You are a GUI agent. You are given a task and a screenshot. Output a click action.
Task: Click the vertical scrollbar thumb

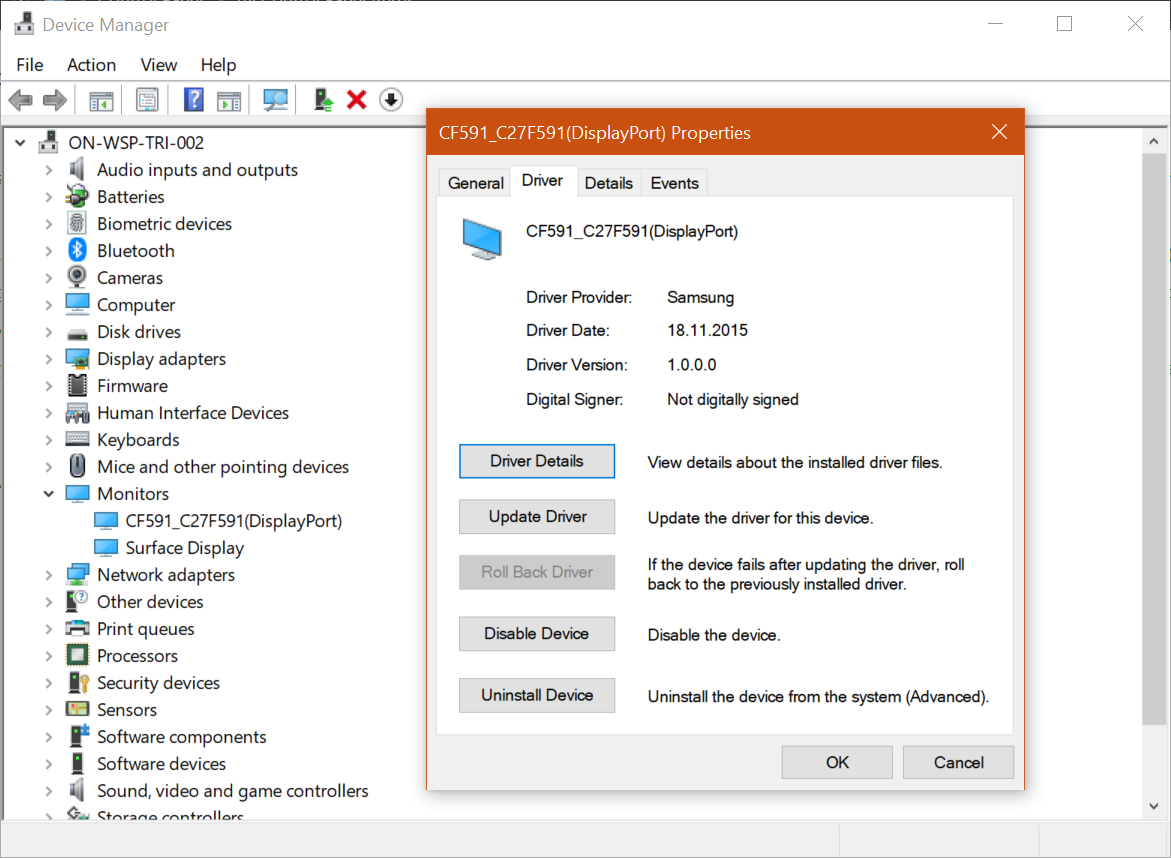(x=1154, y=438)
